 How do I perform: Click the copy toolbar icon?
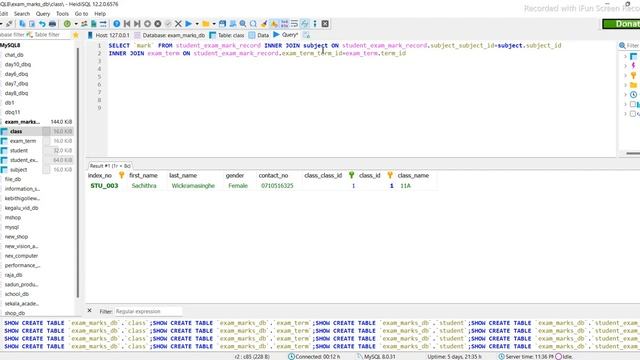22,24
